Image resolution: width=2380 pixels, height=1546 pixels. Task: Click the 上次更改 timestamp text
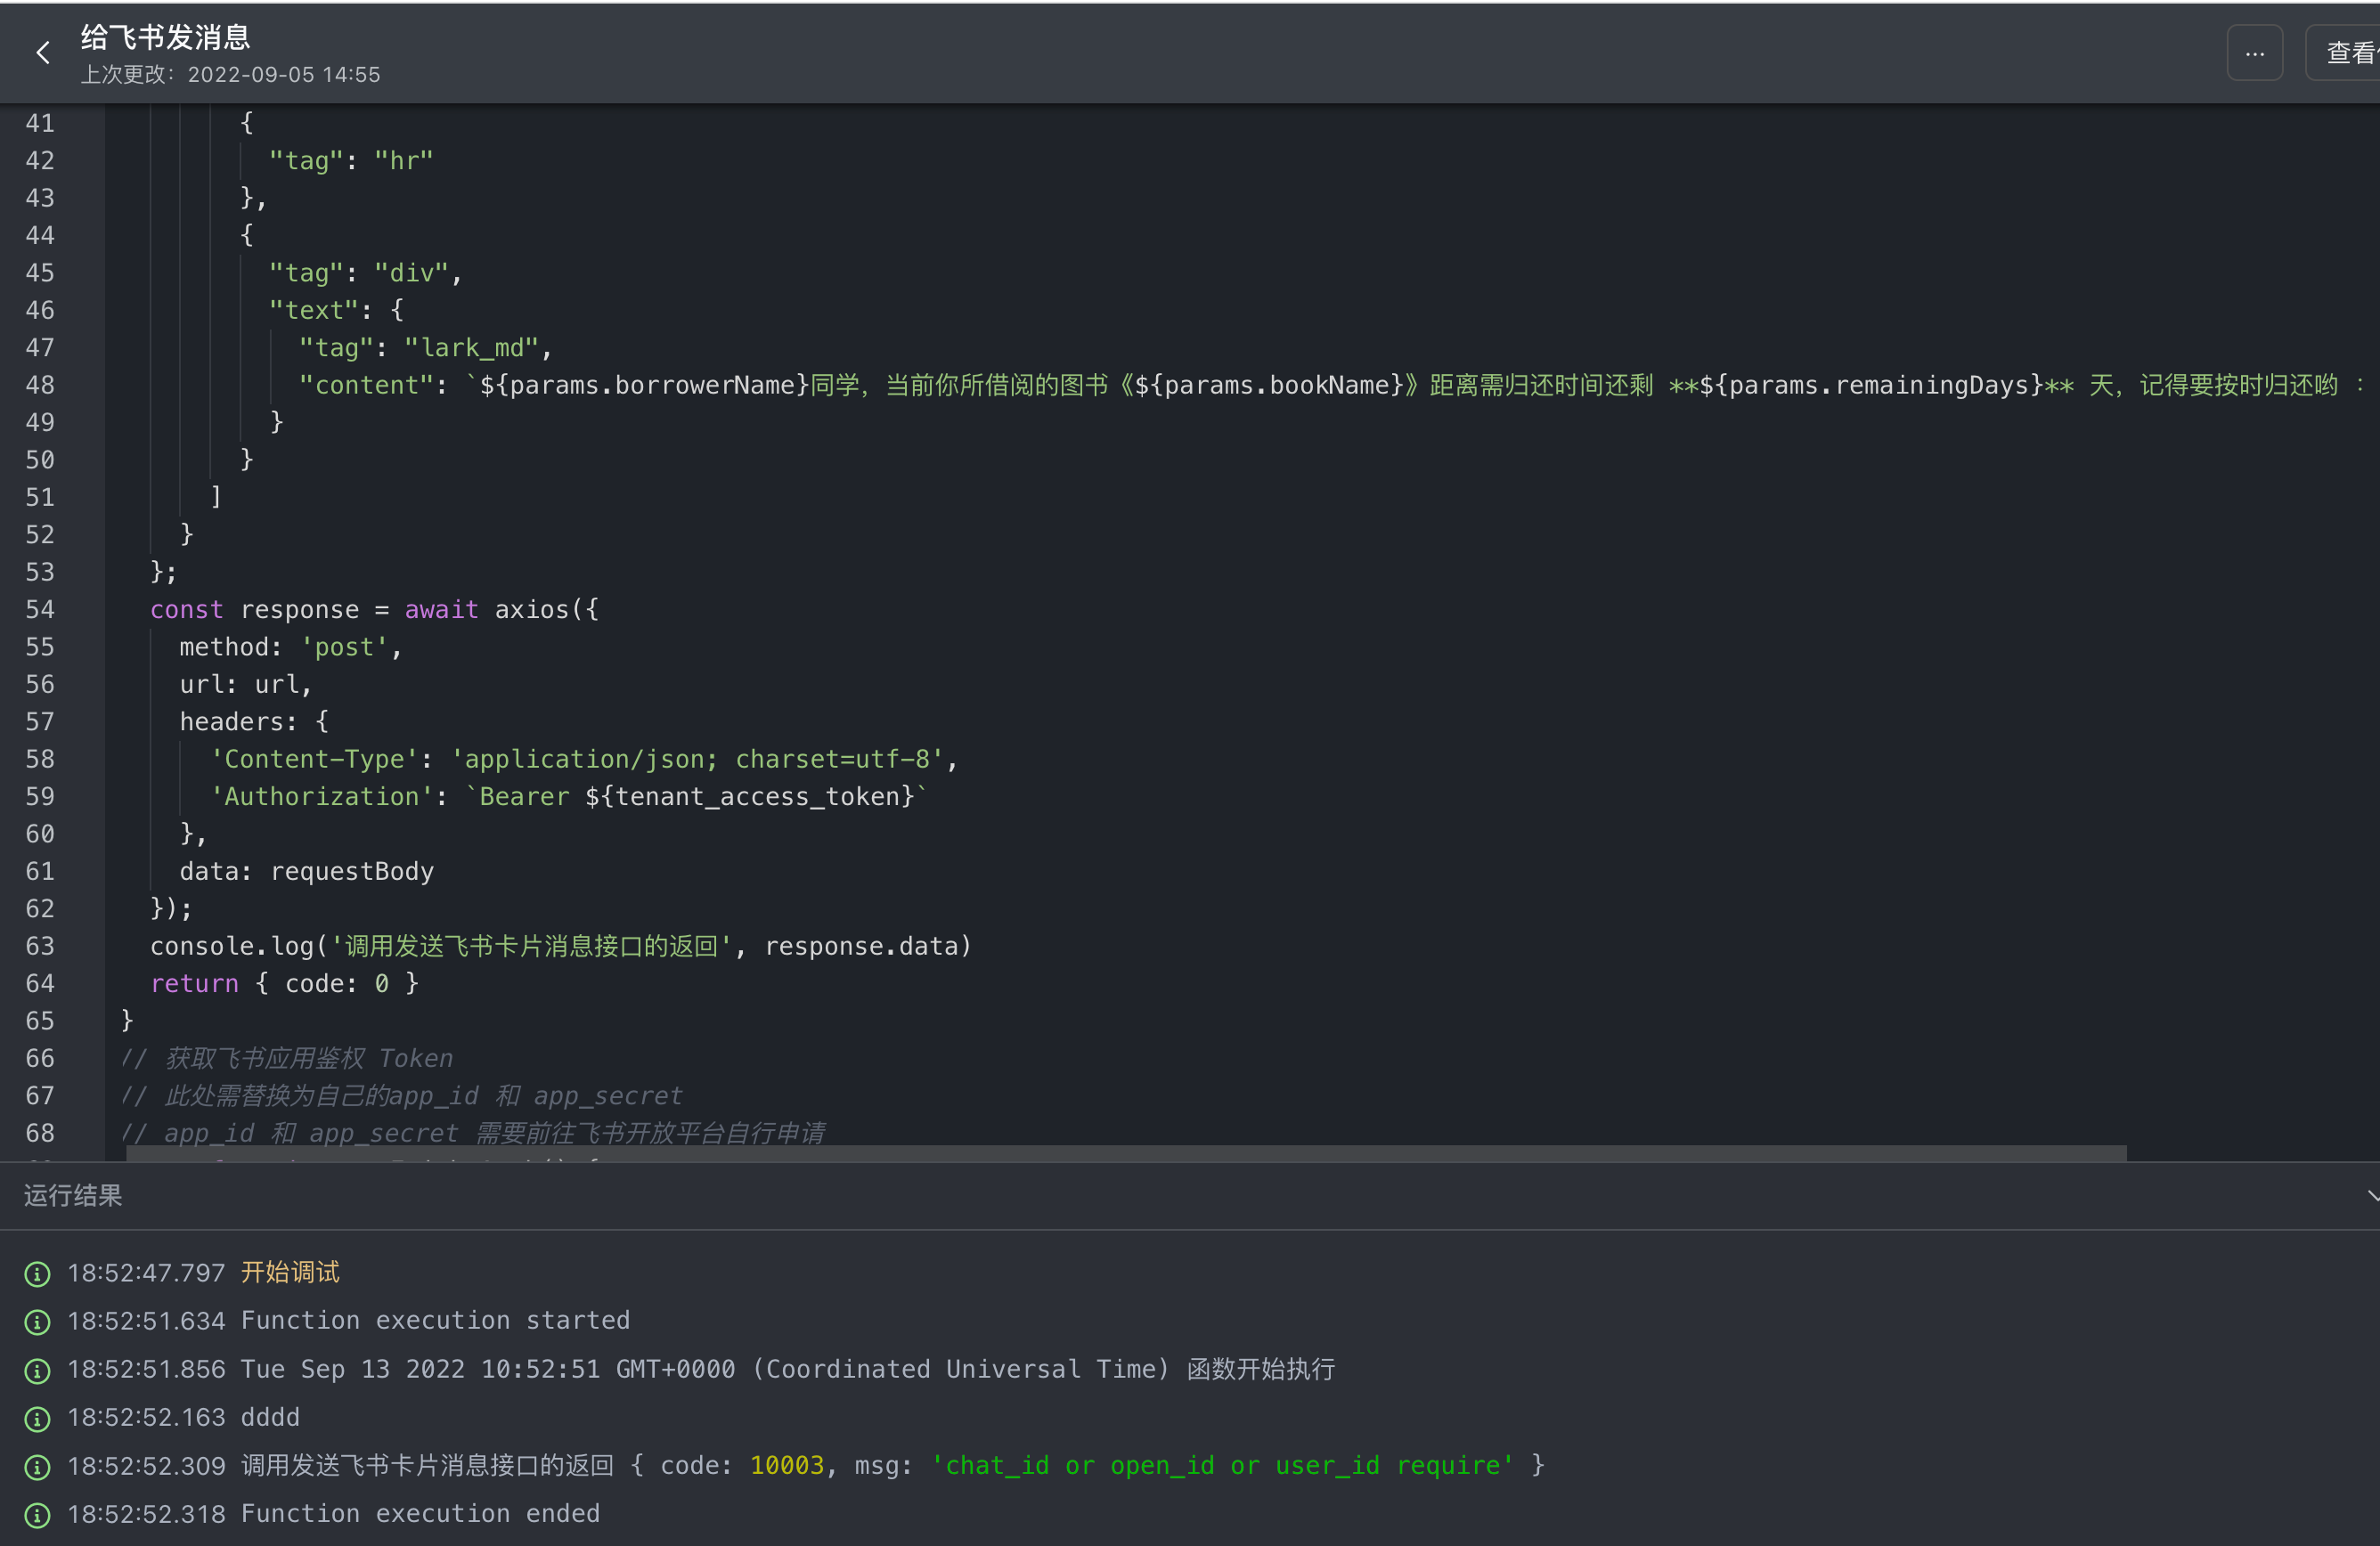tap(230, 75)
